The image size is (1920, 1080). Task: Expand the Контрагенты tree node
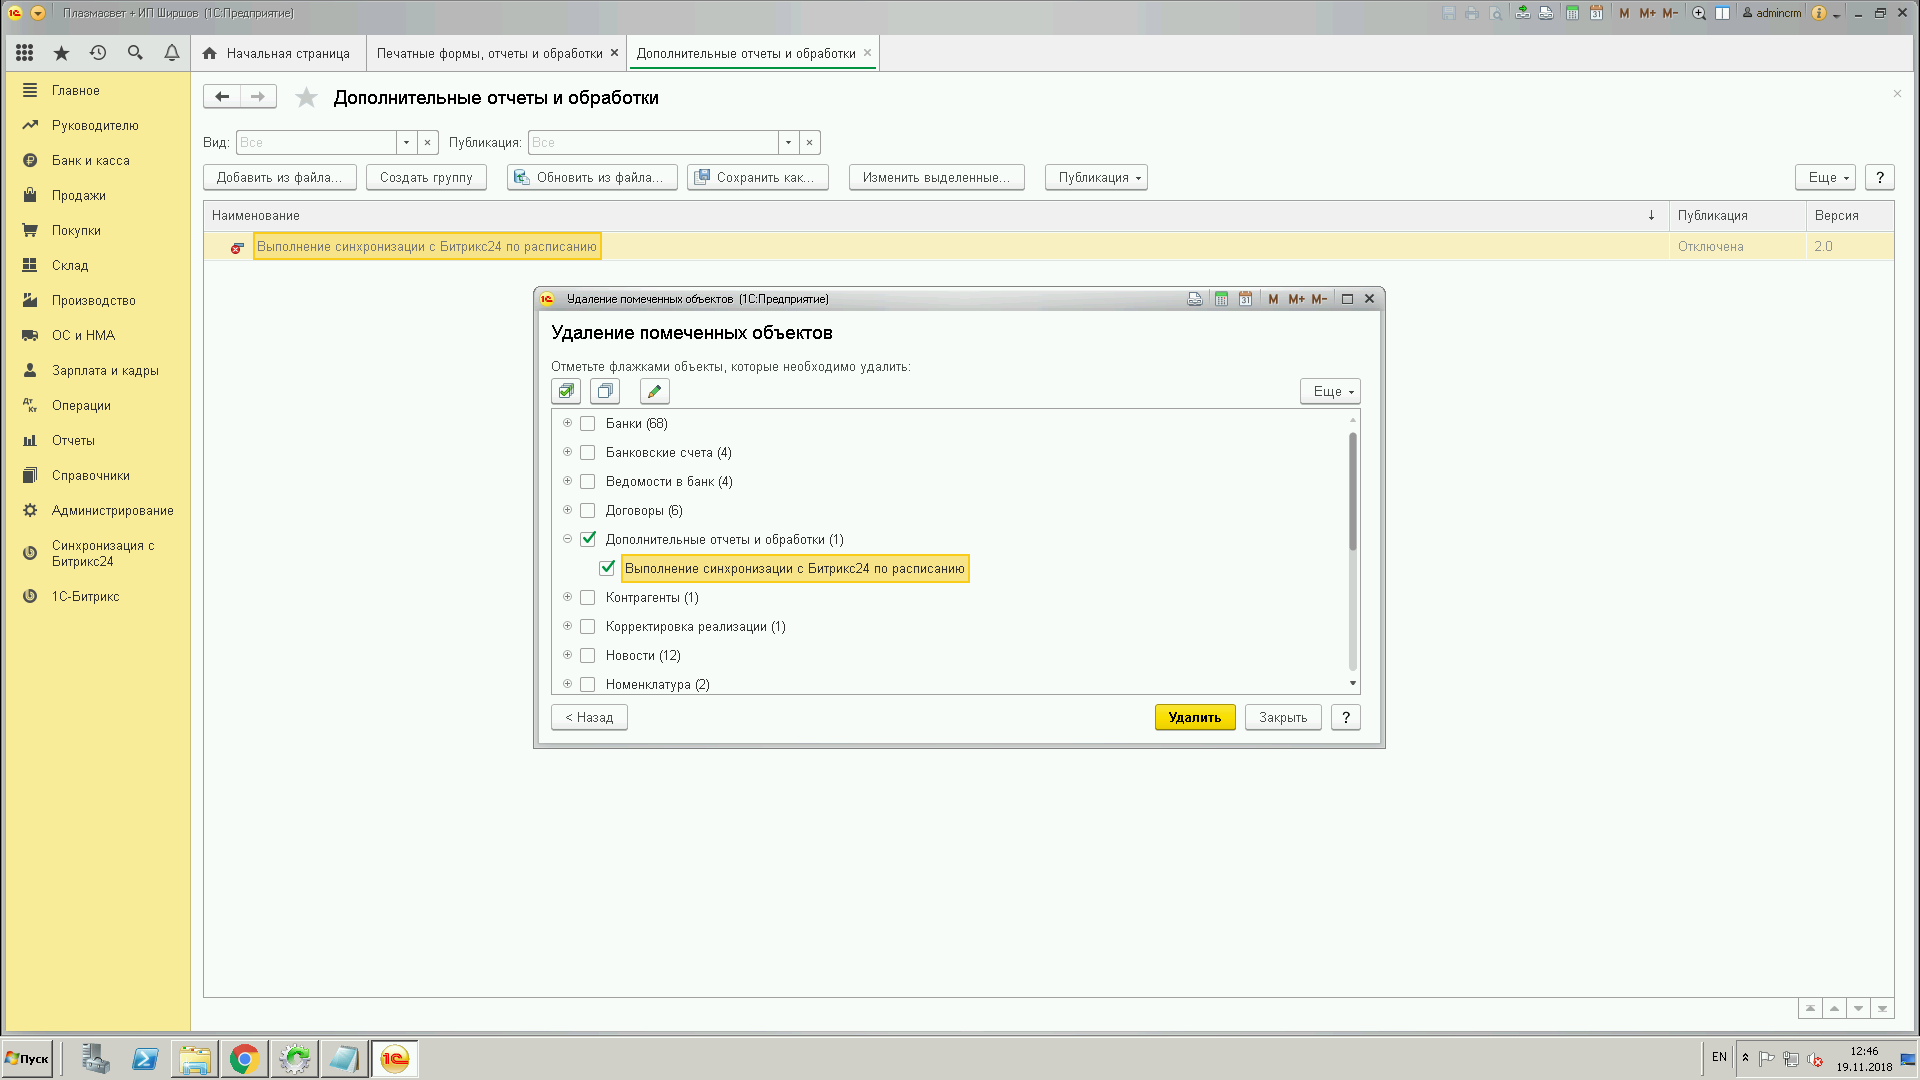[x=567, y=597]
